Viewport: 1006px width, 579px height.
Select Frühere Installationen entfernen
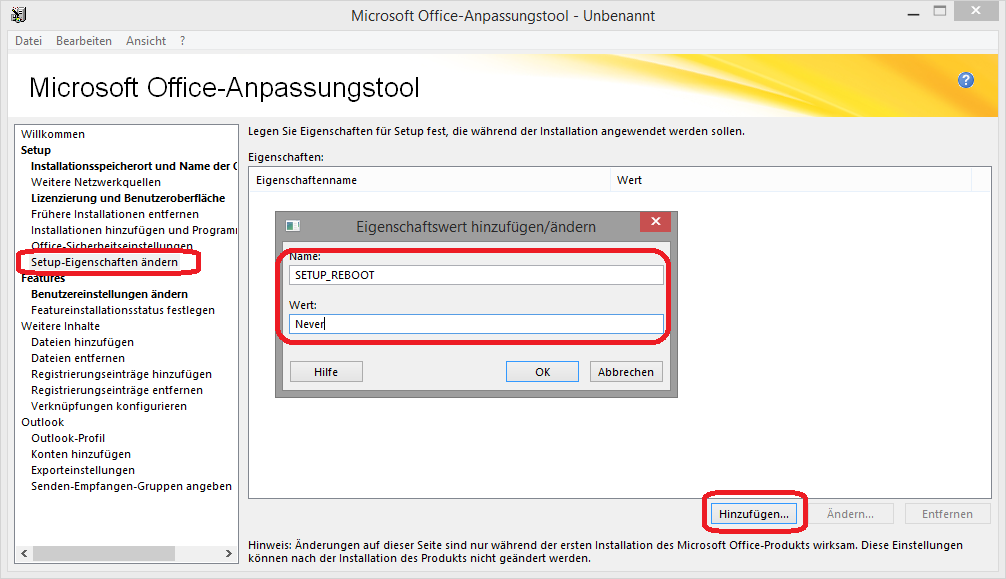(x=115, y=214)
